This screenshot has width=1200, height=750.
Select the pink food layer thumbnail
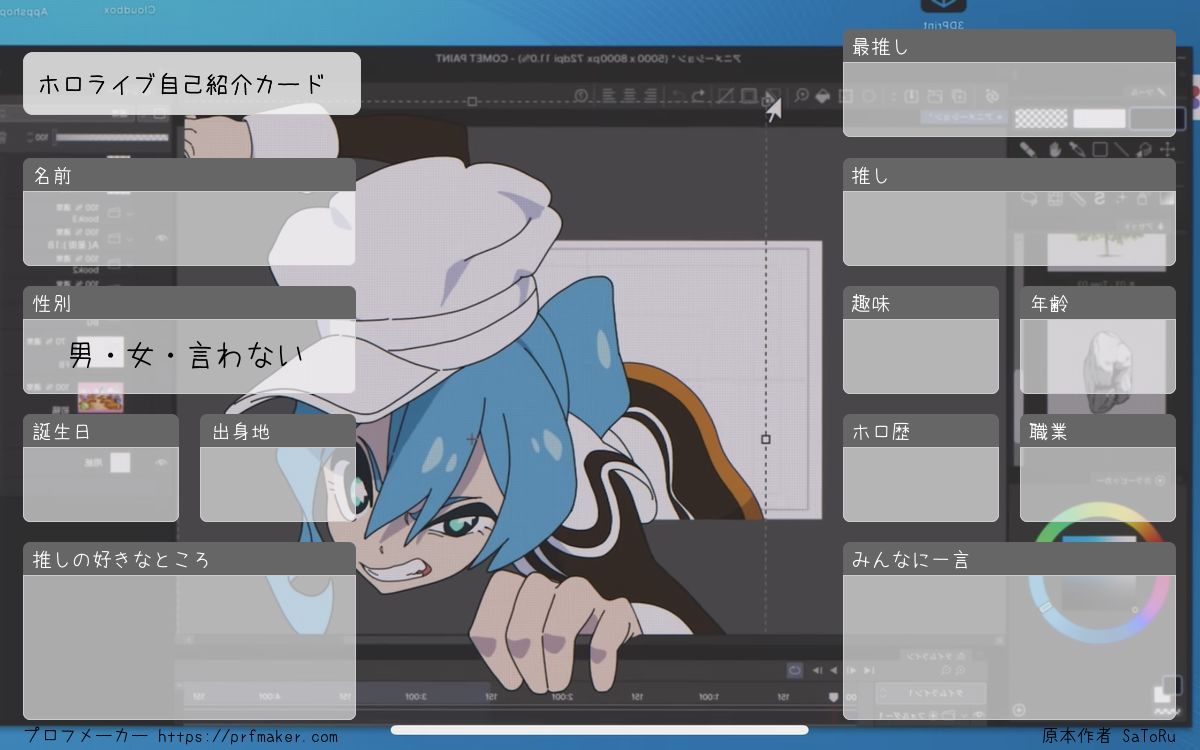pyautogui.click(x=100, y=397)
